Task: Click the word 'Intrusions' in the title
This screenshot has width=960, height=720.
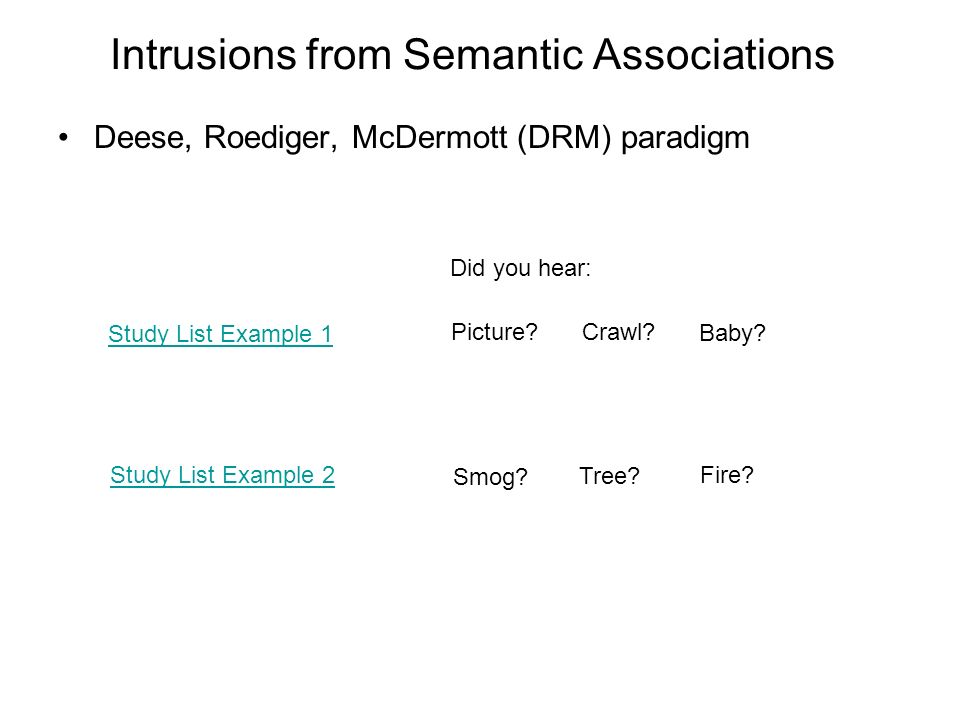Action: coord(203,54)
